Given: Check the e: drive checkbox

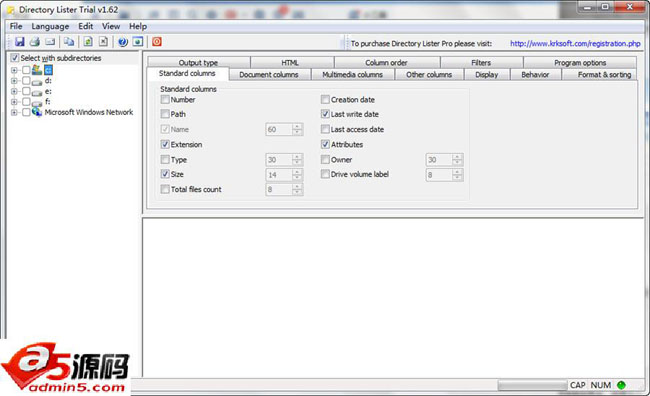Looking at the screenshot, I should [26, 91].
